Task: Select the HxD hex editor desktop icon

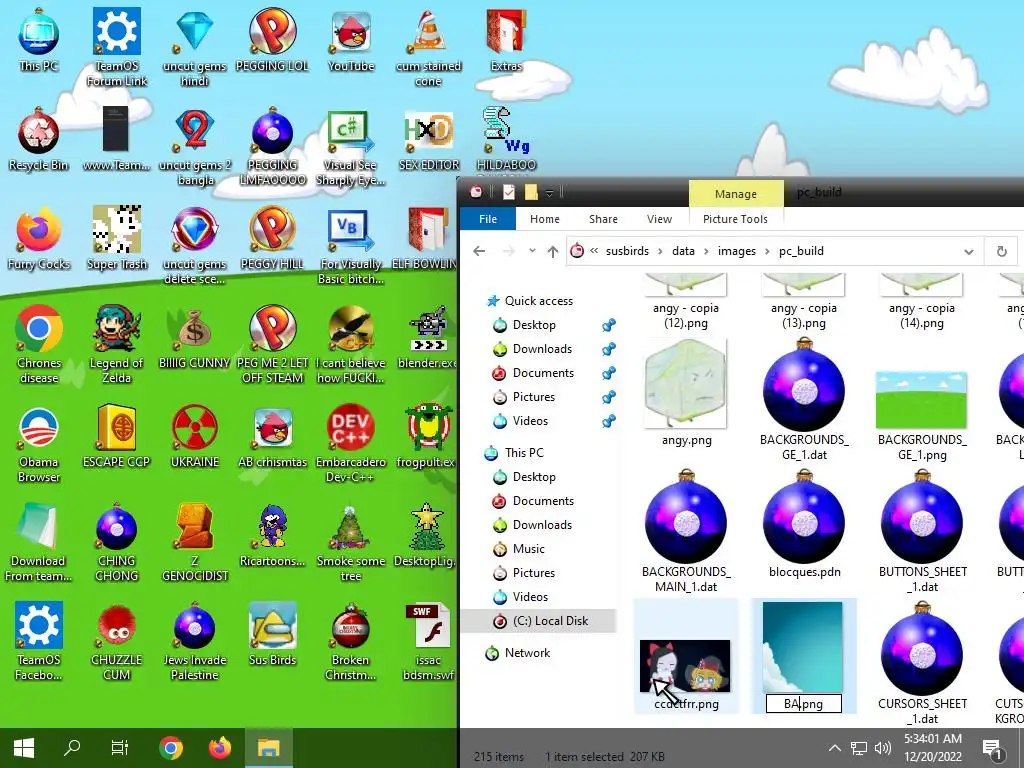Action: click(428, 140)
